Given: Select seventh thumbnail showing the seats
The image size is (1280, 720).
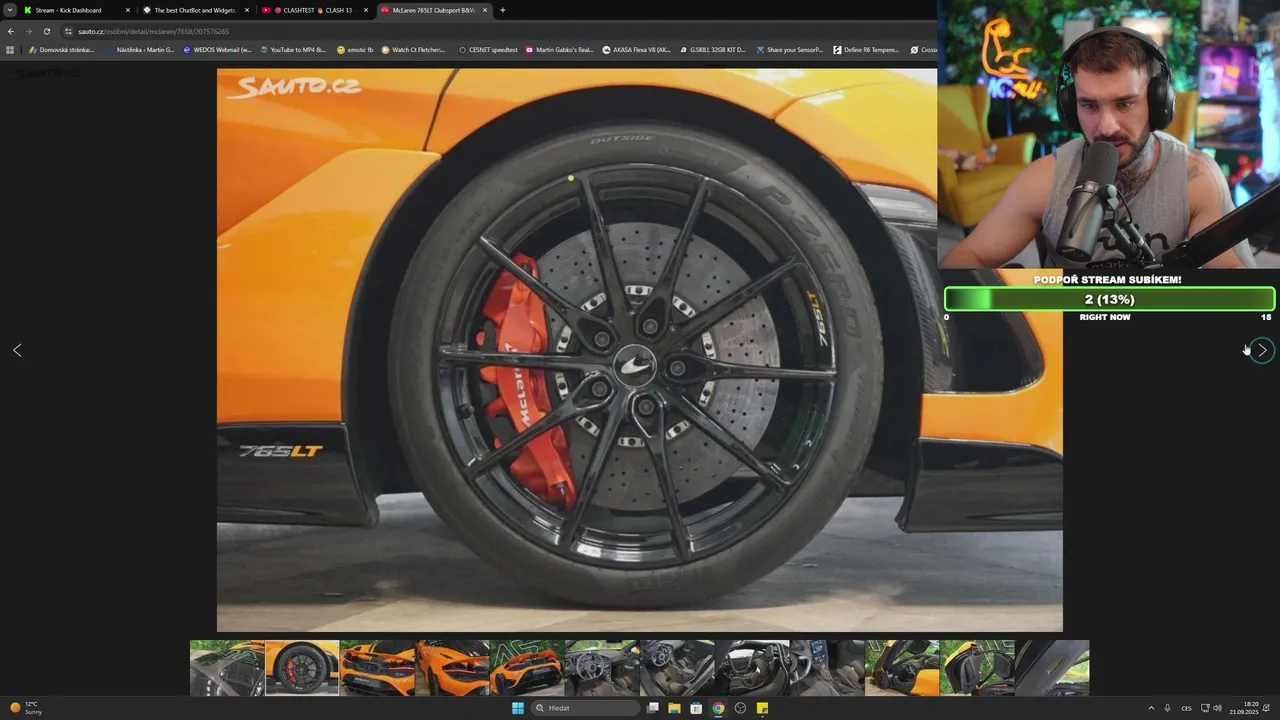Looking at the screenshot, I should 677,668.
